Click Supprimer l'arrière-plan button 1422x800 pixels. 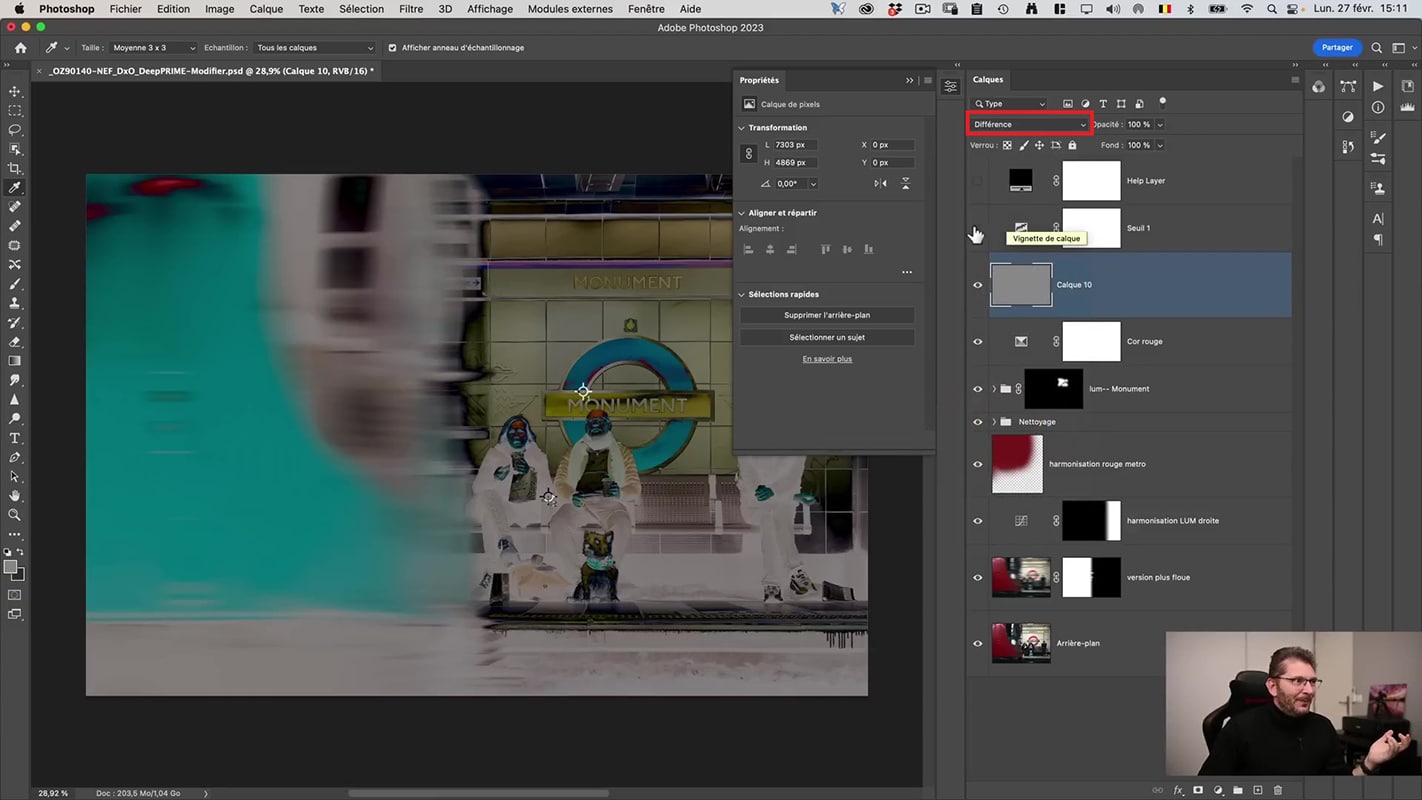pyautogui.click(x=827, y=315)
